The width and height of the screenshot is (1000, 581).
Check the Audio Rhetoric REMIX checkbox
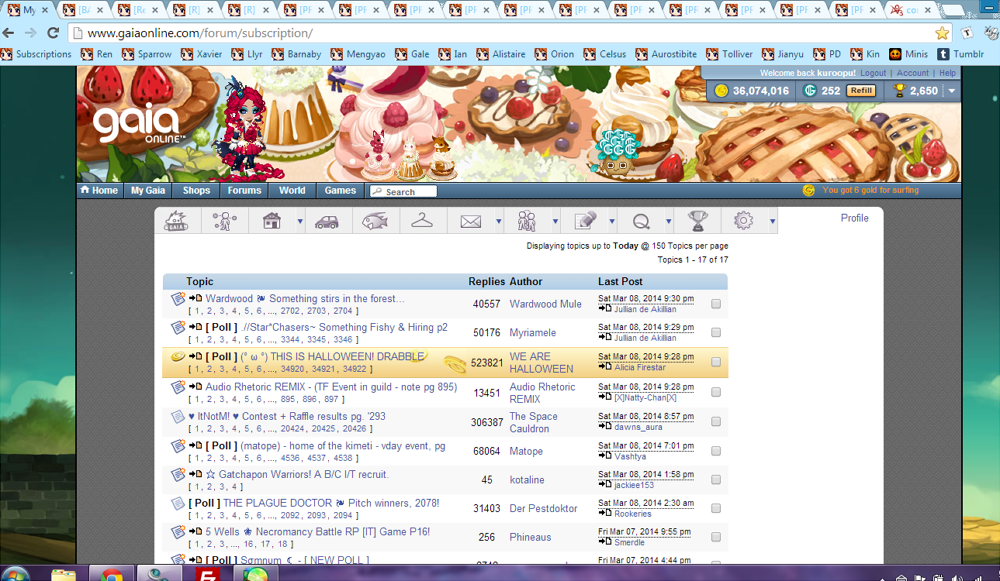(716, 392)
